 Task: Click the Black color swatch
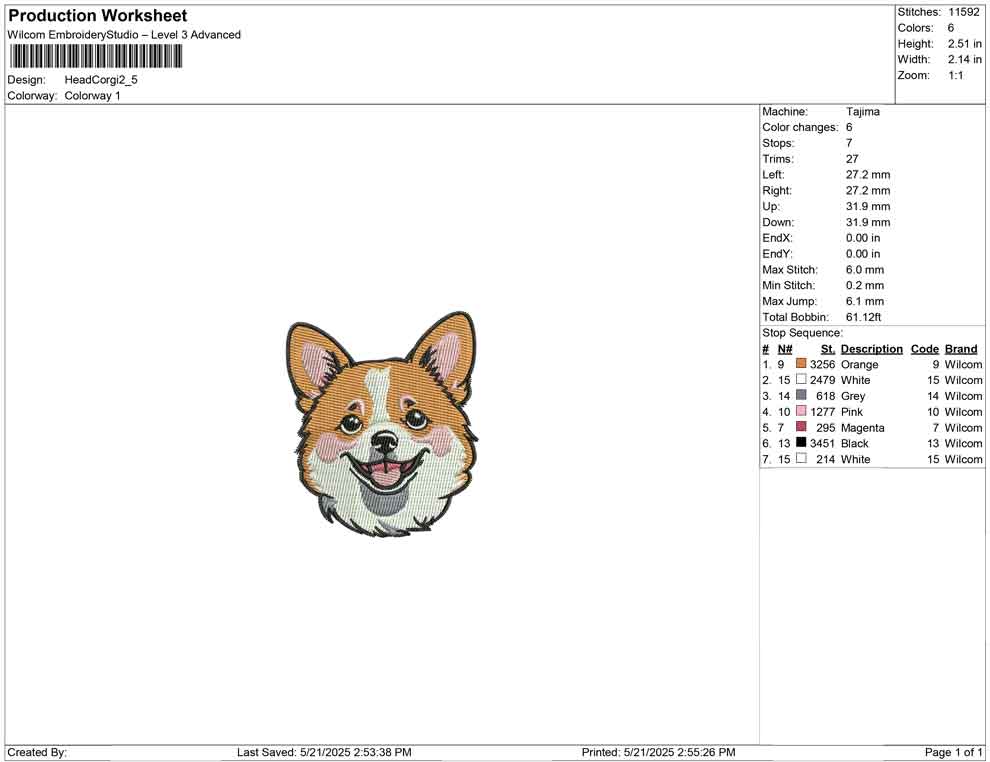[801, 443]
